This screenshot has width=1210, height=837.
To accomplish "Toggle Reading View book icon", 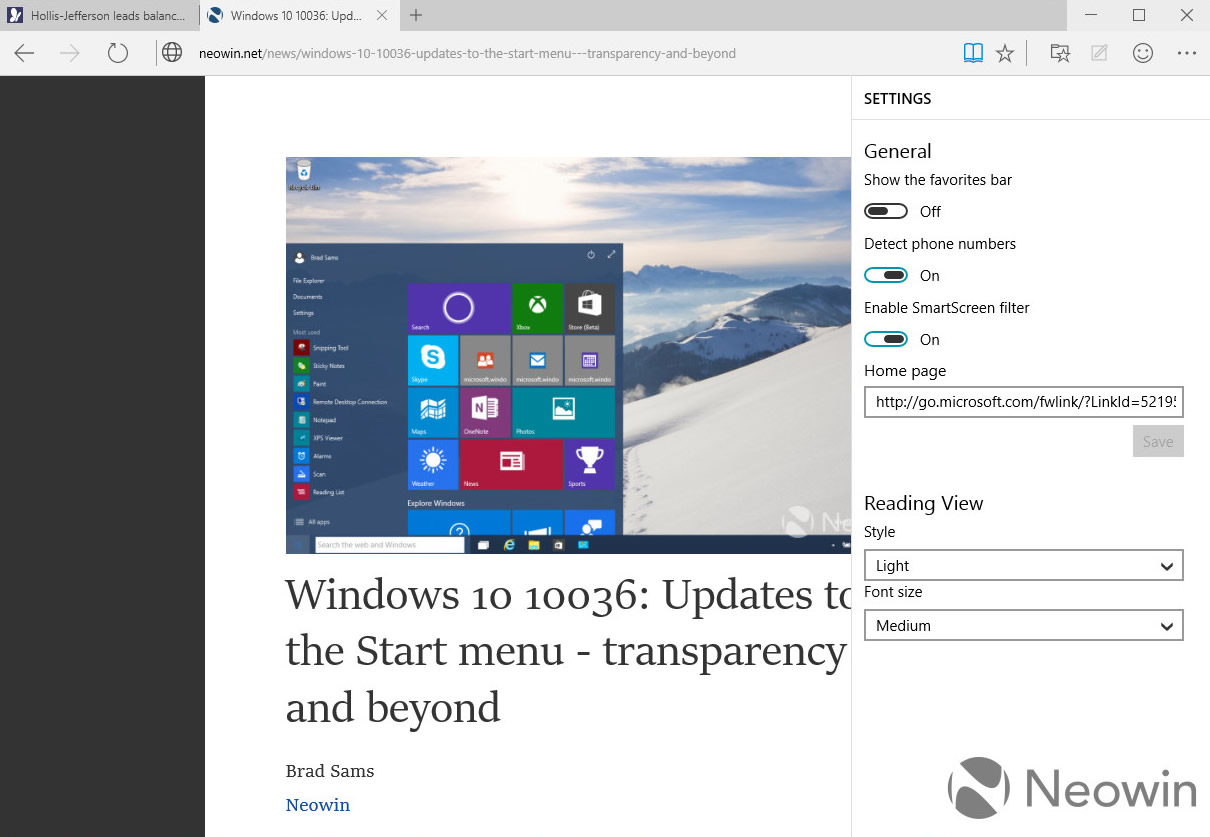I will [x=973, y=54].
